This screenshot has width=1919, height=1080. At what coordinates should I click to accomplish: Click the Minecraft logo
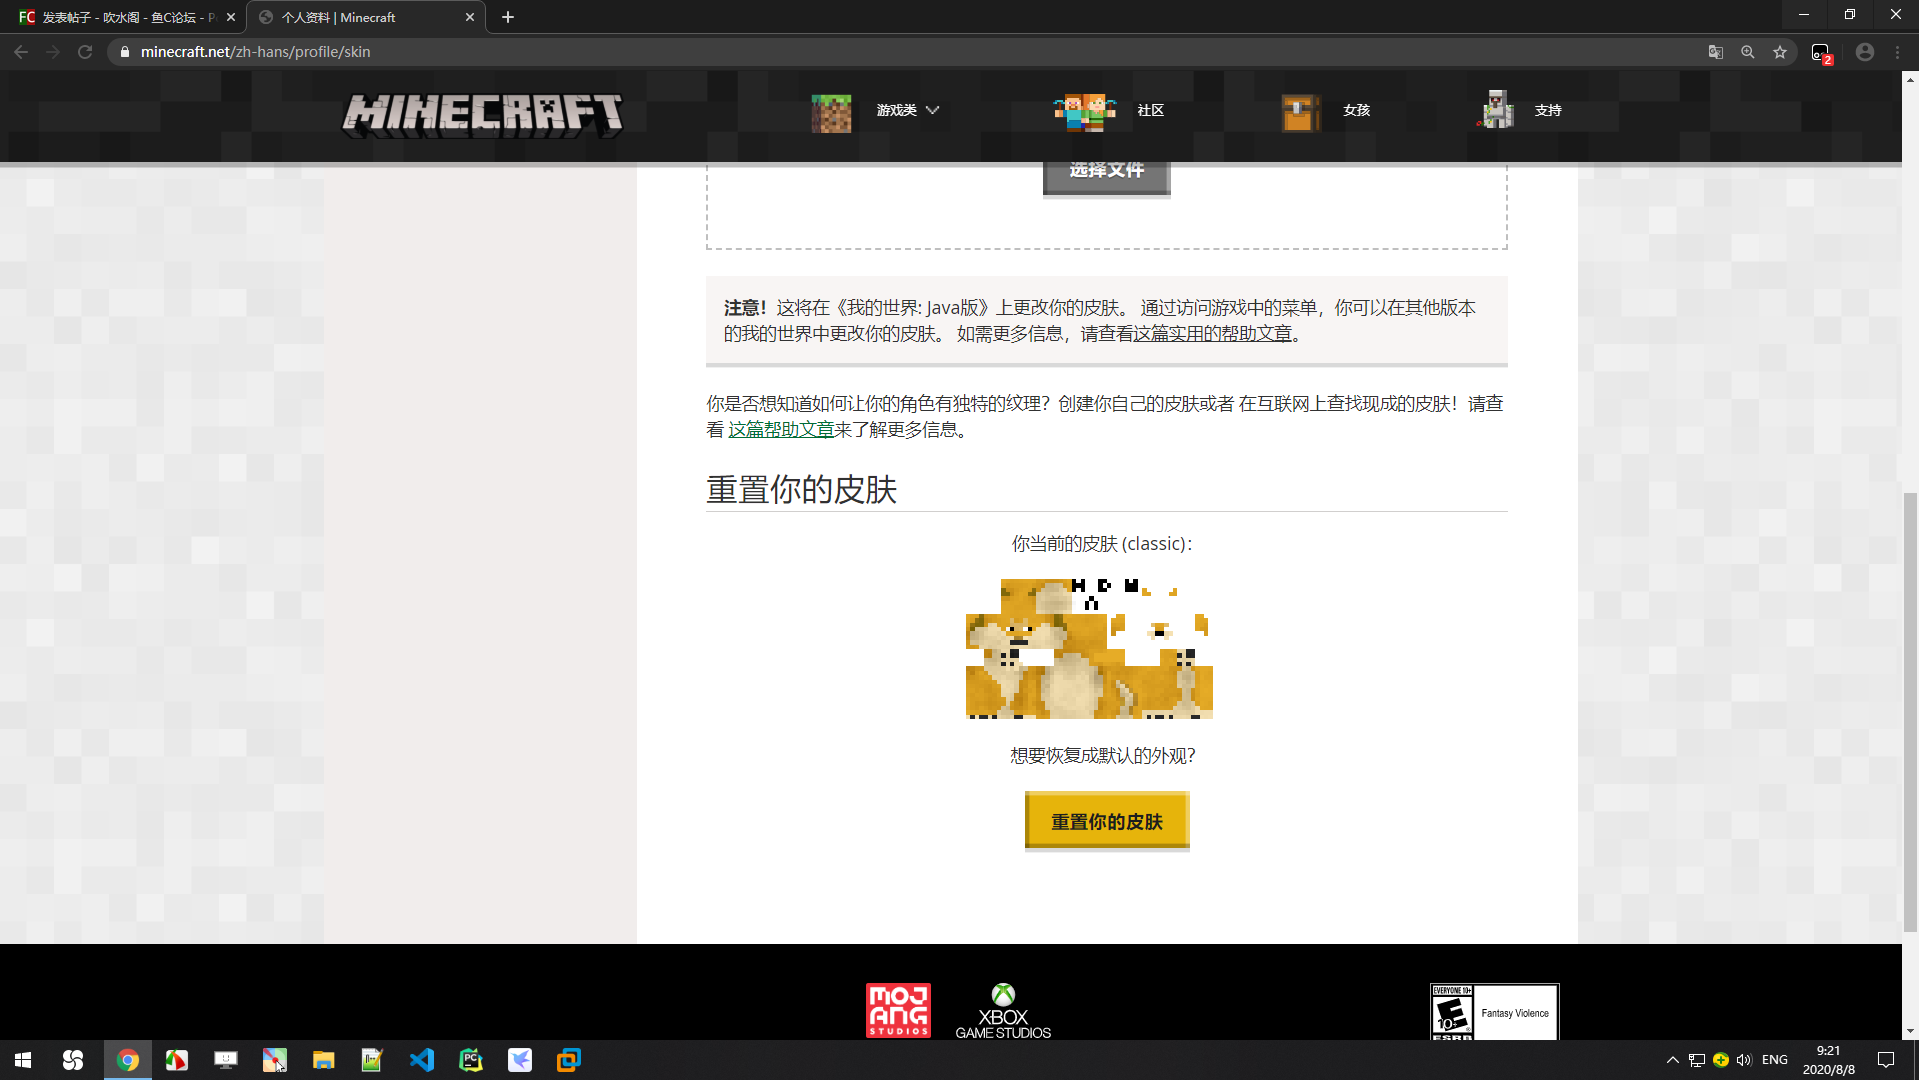(482, 114)
